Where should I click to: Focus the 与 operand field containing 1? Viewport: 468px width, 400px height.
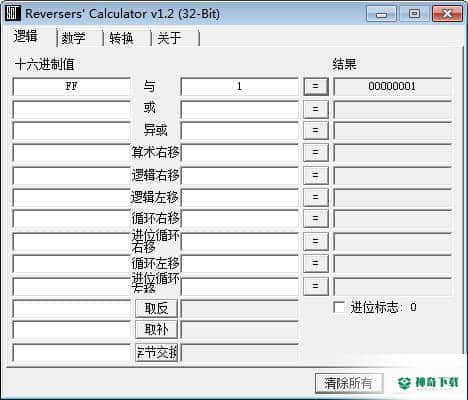(x=239, y=87)
